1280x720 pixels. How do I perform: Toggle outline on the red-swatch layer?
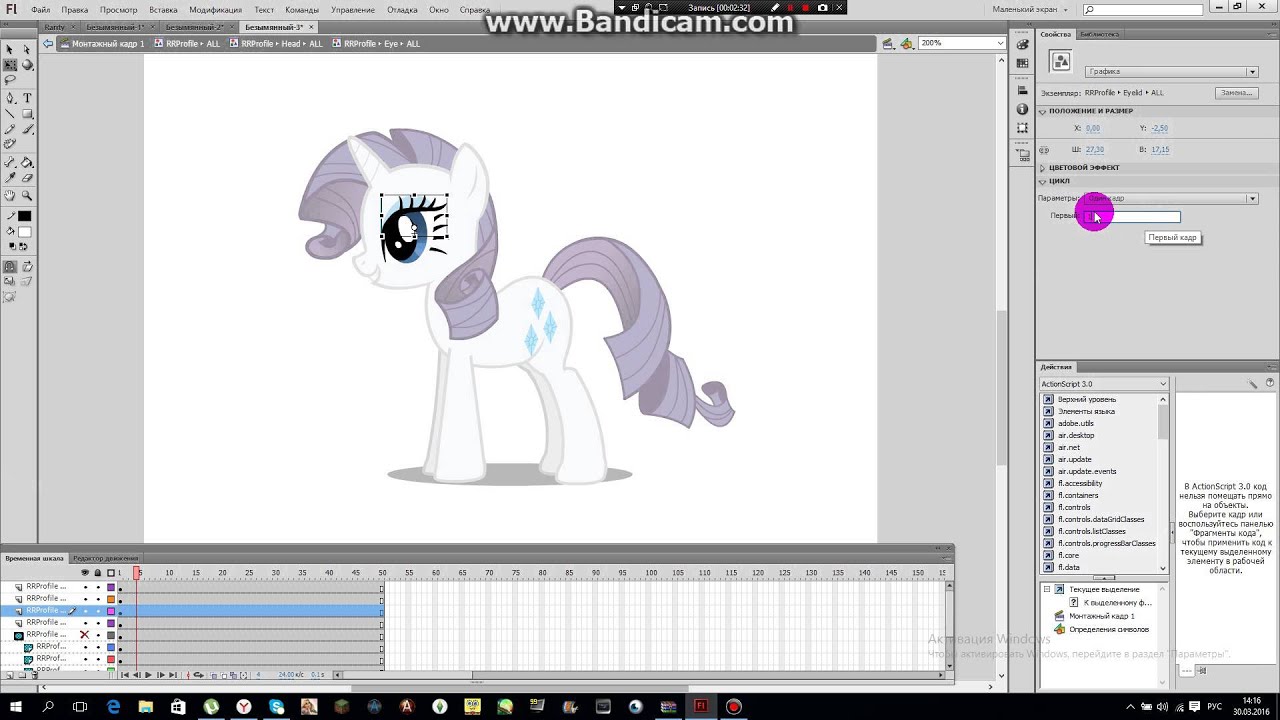(111, 659)
